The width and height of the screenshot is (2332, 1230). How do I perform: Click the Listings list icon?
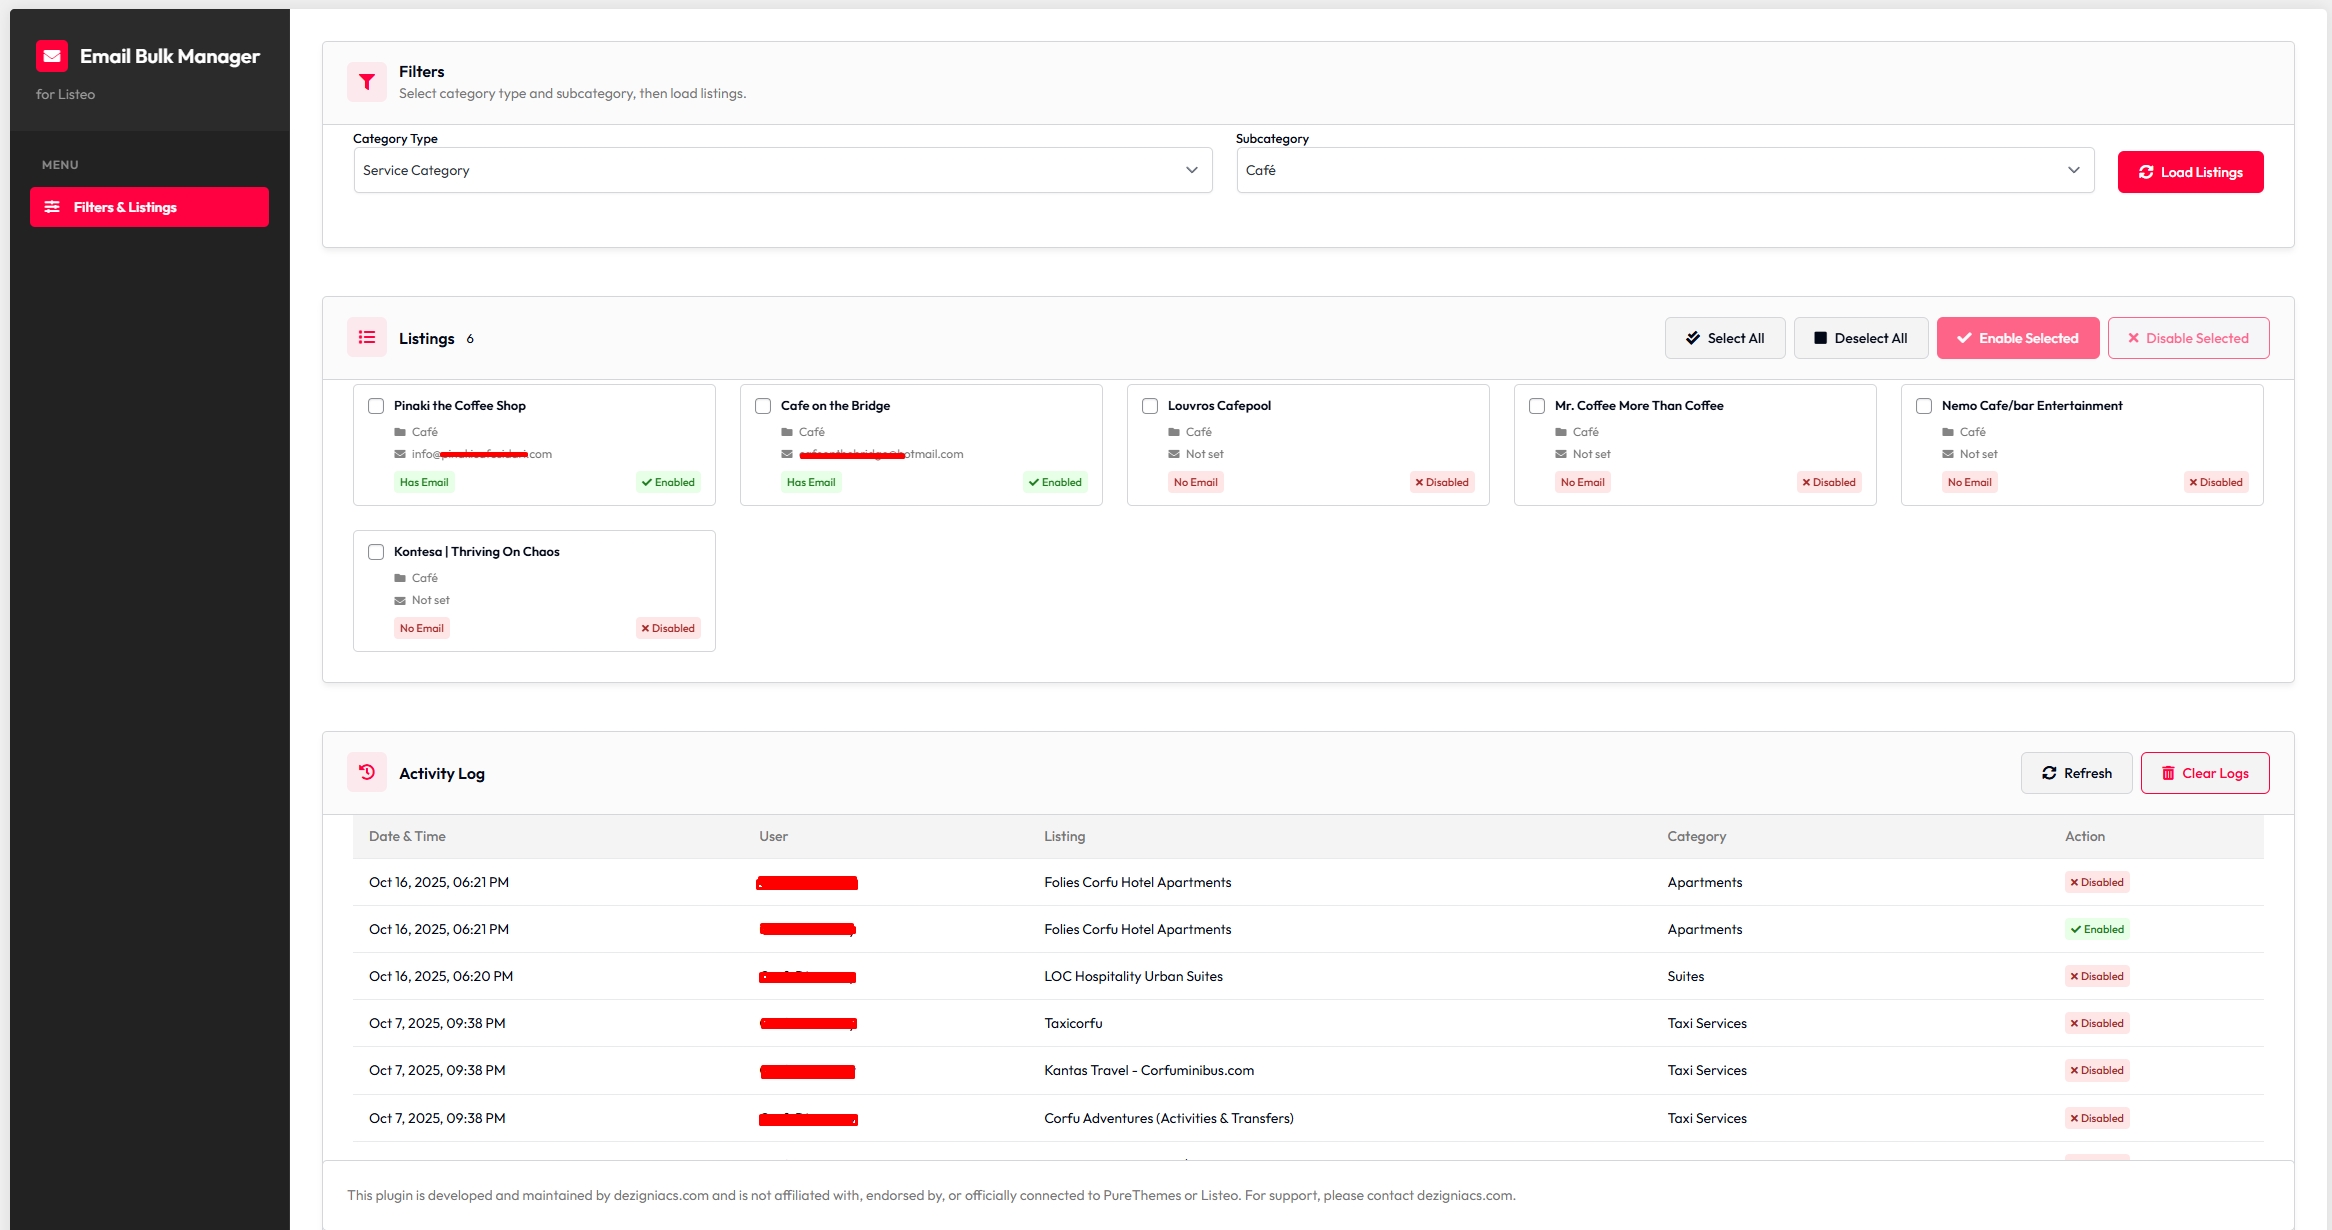tap(367, 337)
